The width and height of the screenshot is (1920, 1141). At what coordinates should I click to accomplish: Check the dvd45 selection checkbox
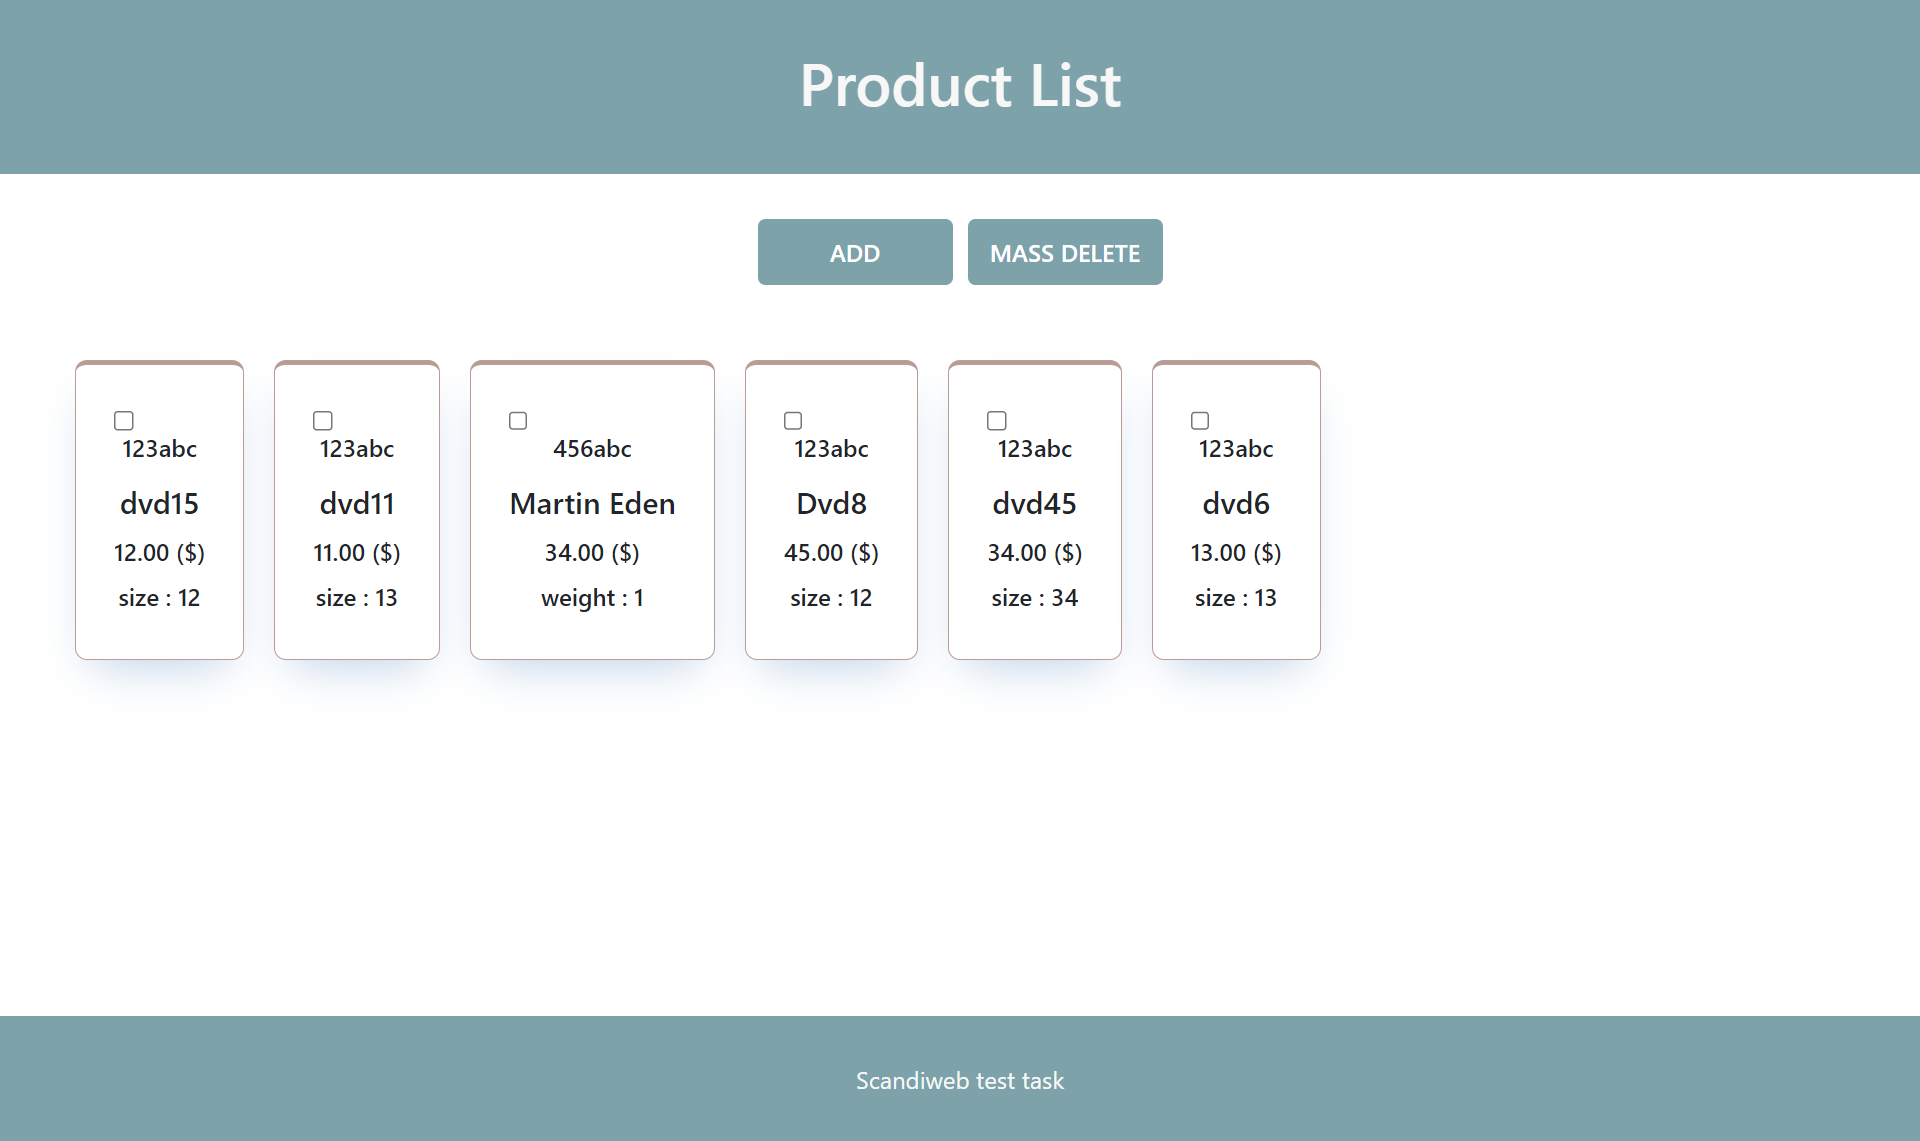(x=996, y=420)
